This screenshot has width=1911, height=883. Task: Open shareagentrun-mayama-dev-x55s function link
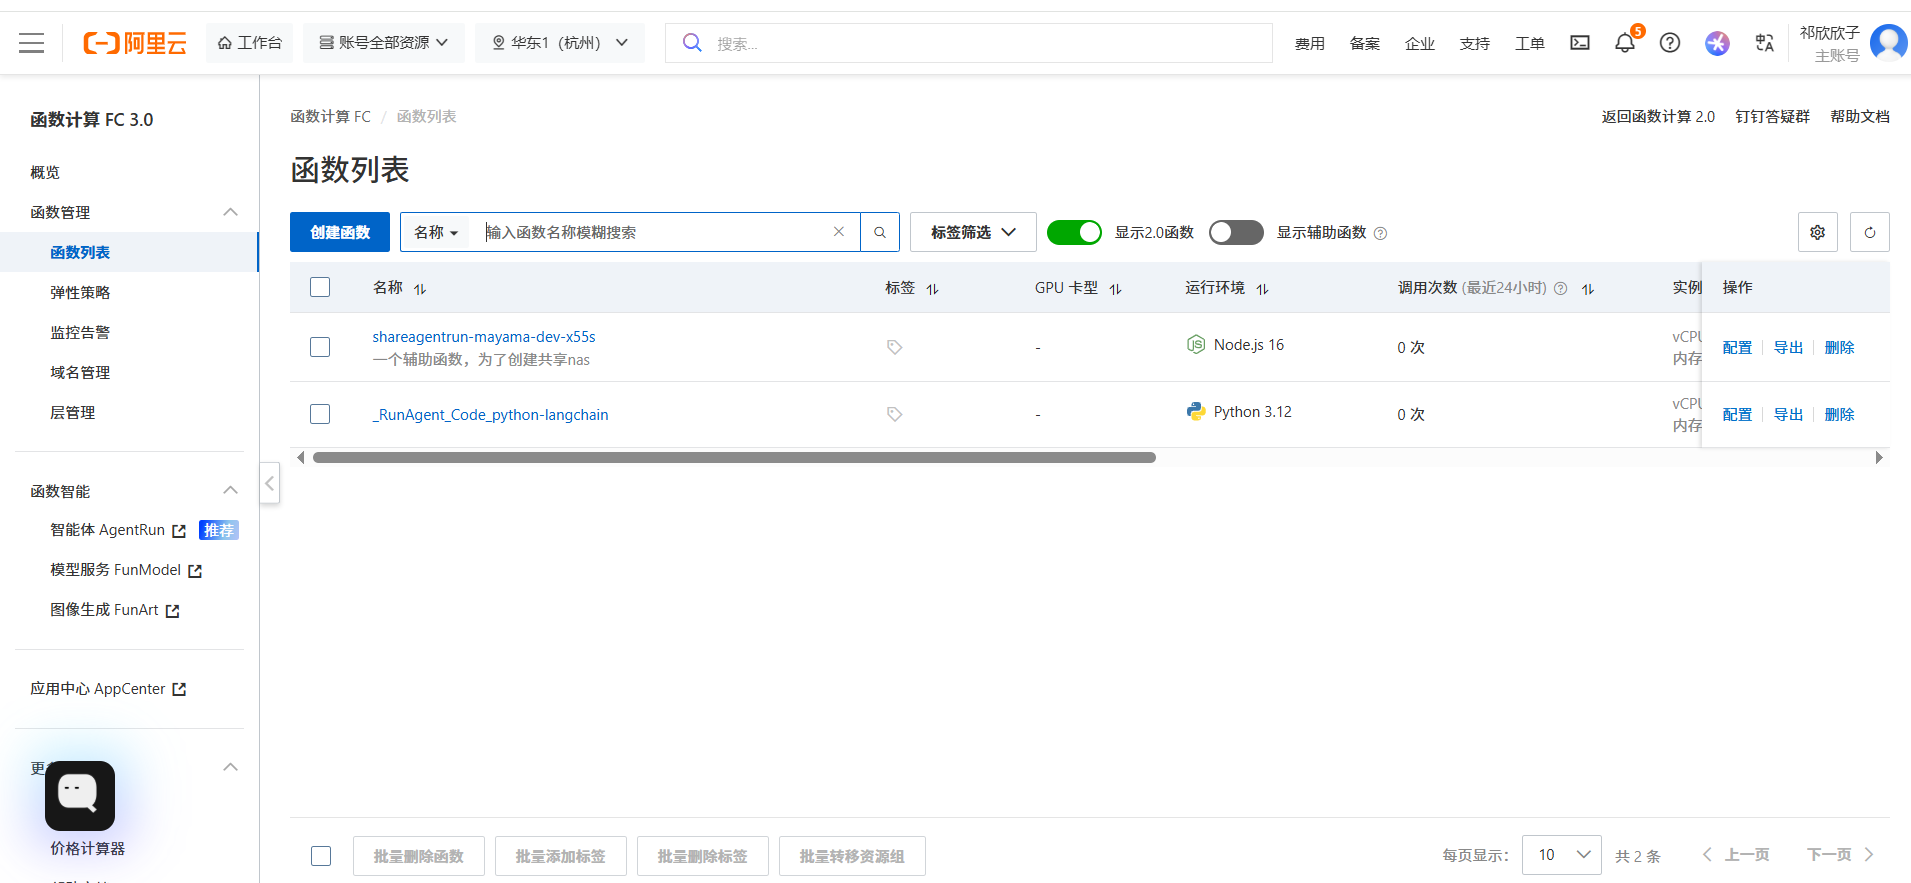[484, 337]
